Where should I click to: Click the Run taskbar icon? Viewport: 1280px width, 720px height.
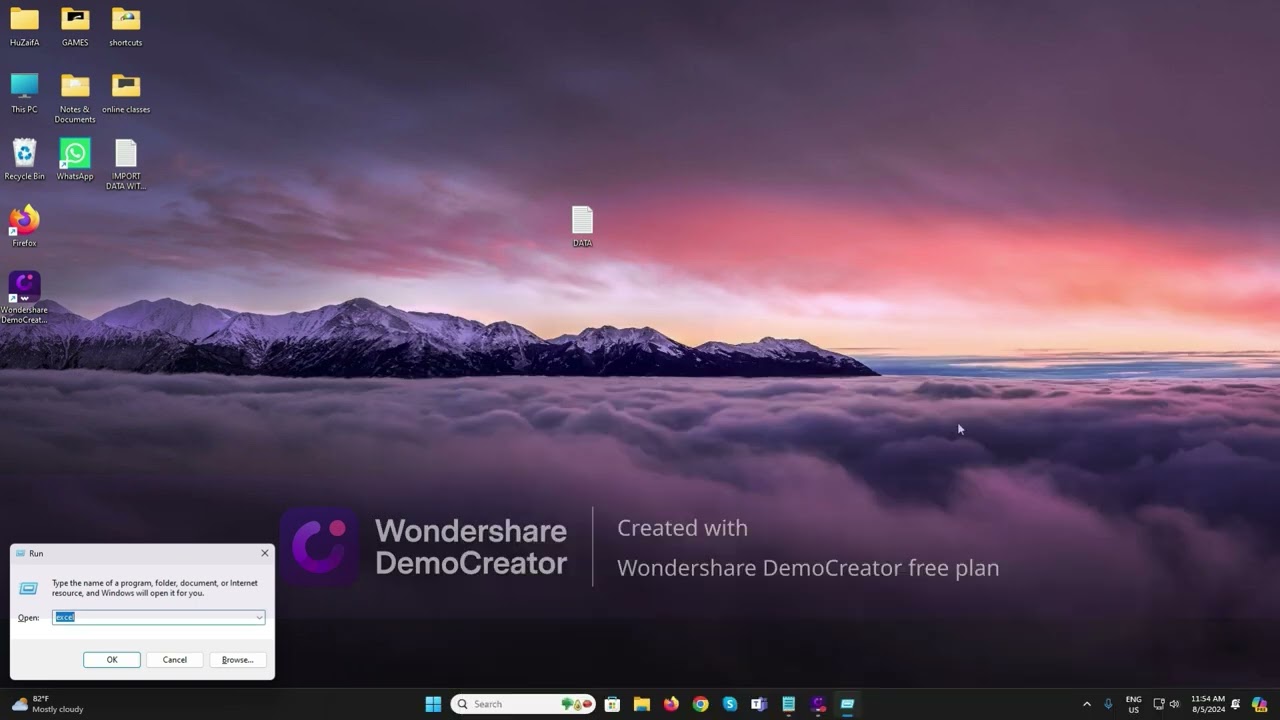(x=847, y=704)
